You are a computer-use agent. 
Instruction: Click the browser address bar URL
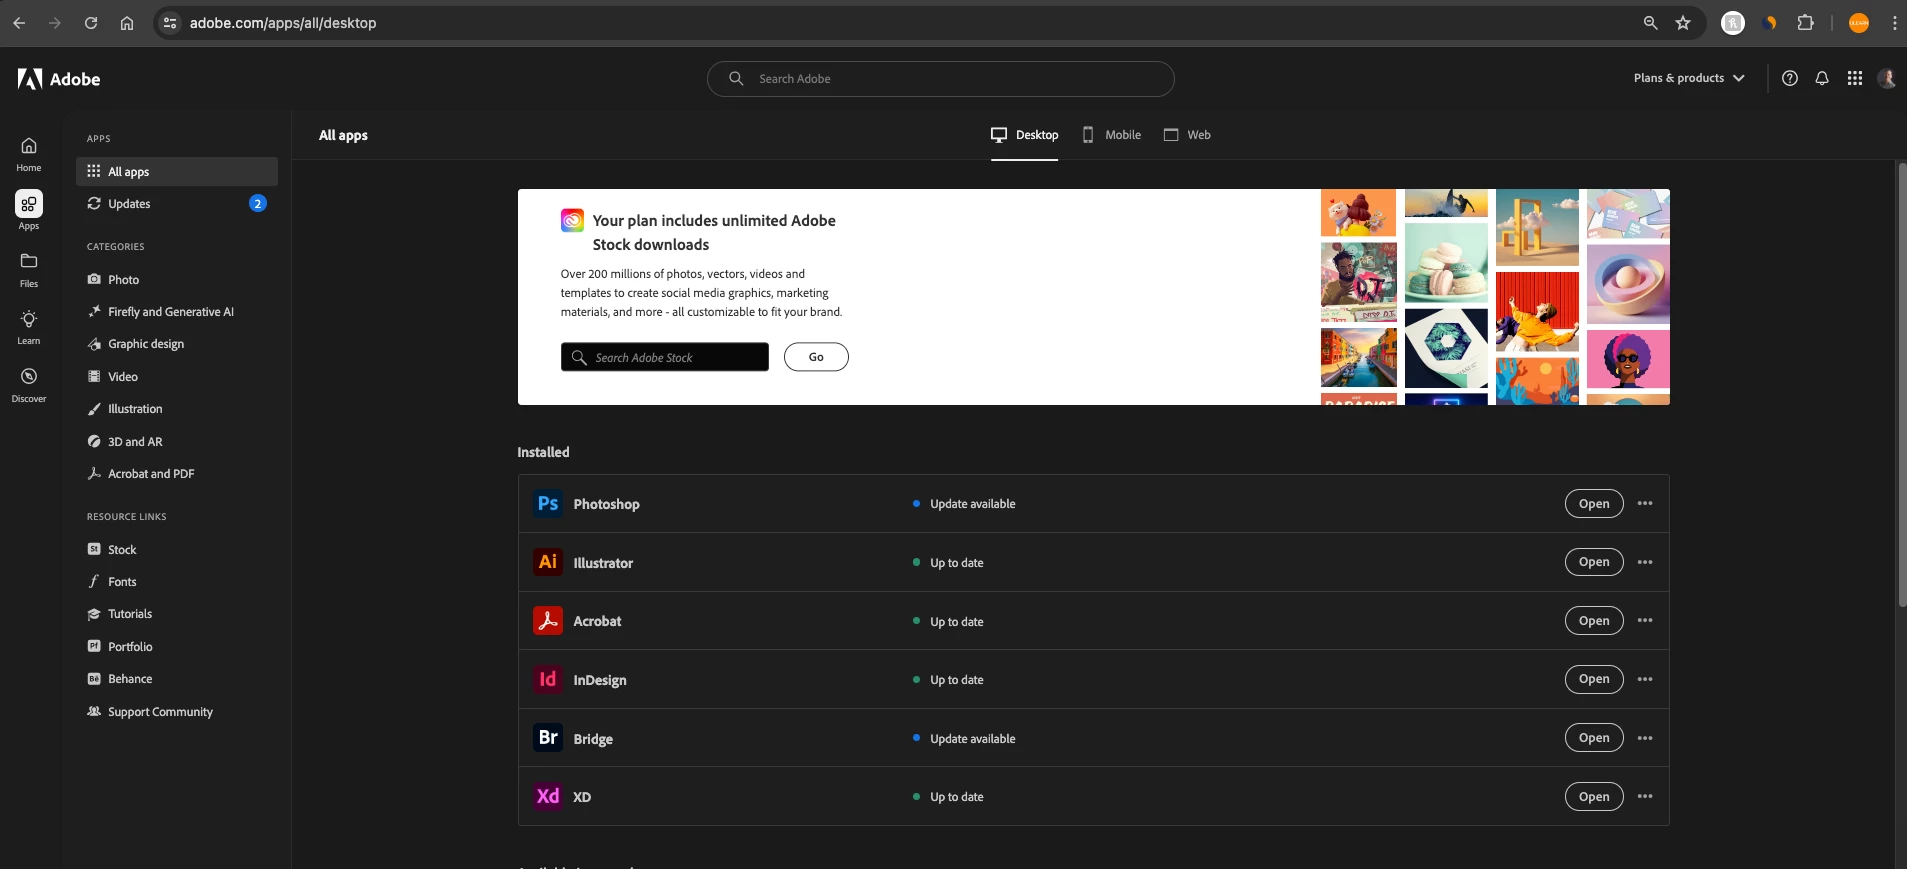tap(283, 23)
